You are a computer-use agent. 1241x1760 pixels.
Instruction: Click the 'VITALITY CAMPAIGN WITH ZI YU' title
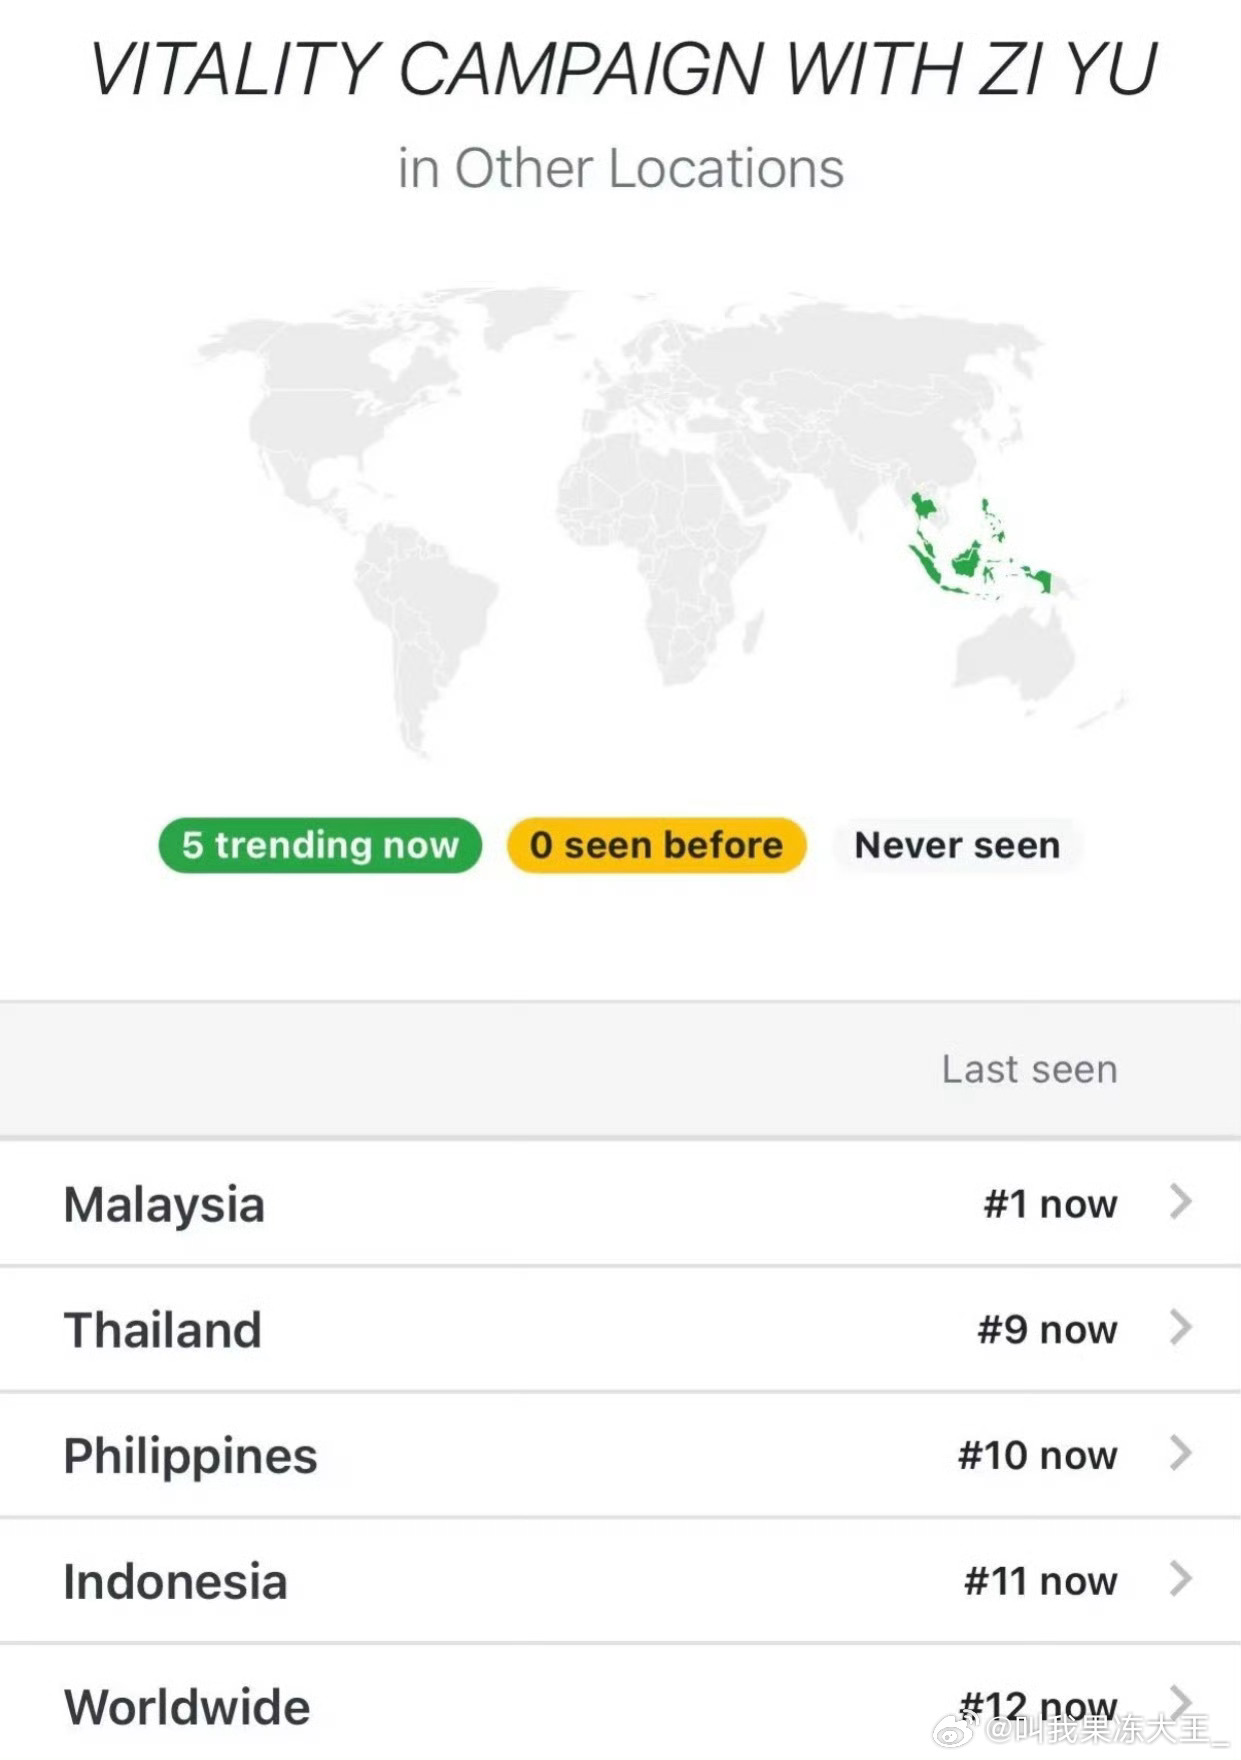click(x=623, y=70)
